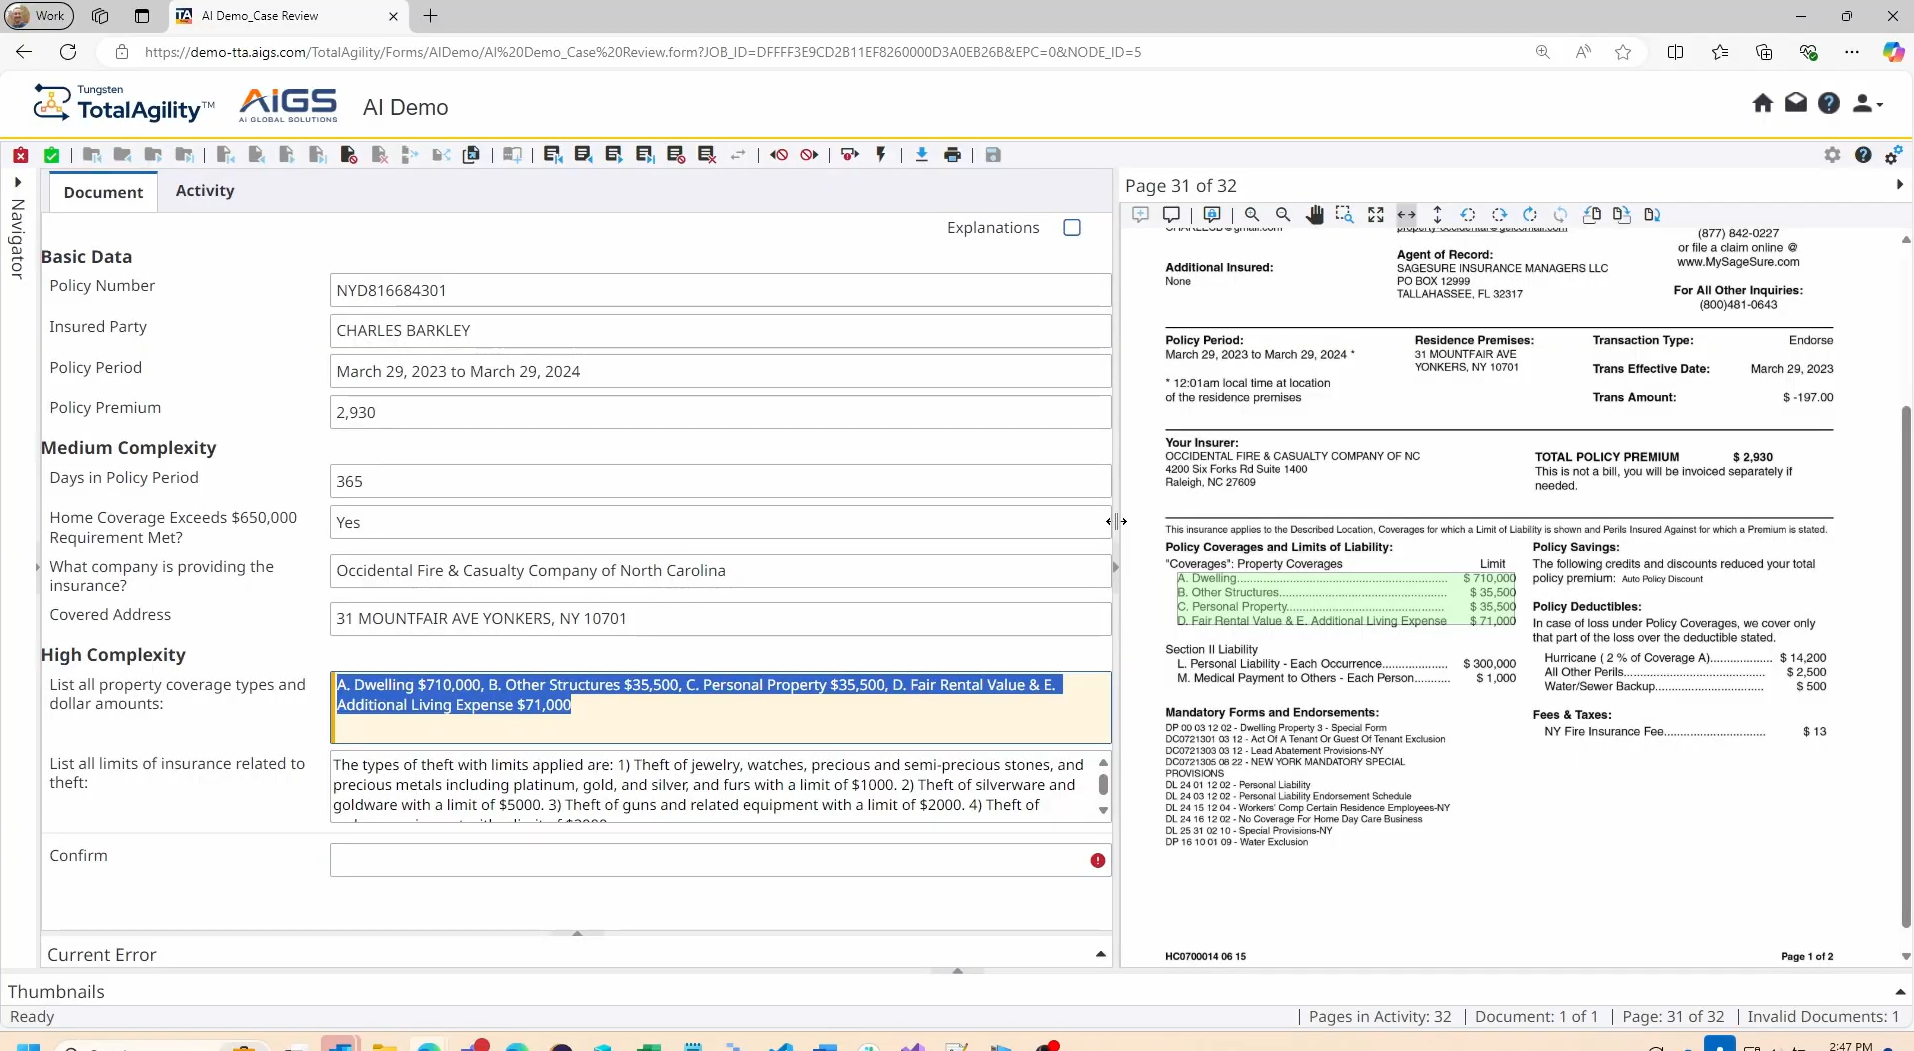This screenshot has width=1914, height=1051.
Task: Click the download arrow icon in toolbar
Action: [921, 155]
